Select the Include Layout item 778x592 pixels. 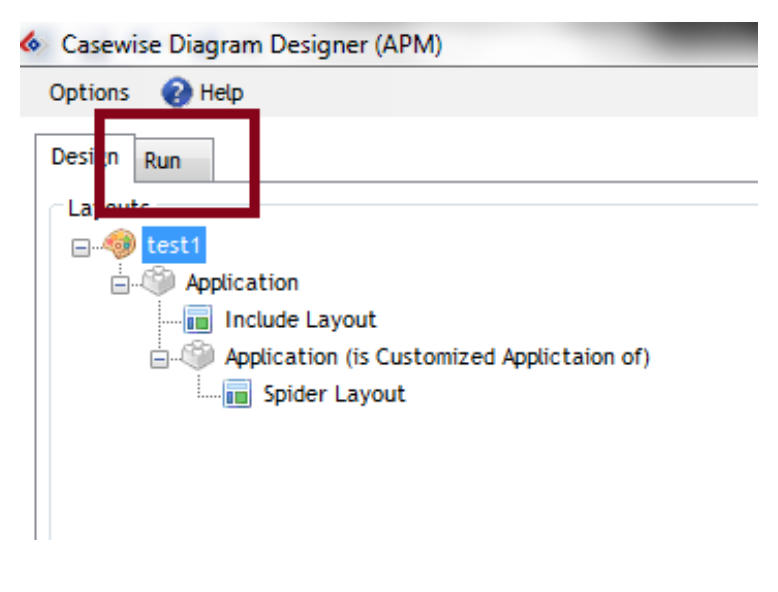tap(300, 320)
